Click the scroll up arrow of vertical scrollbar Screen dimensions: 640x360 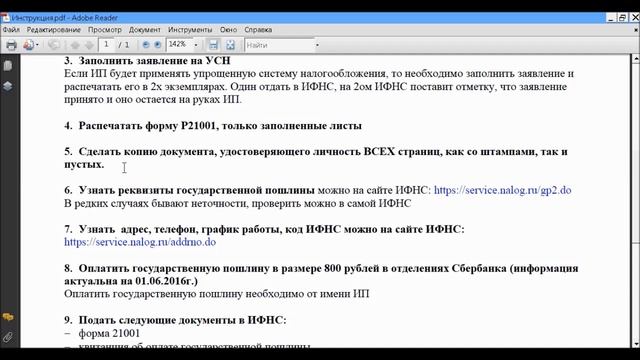point(636,60)
